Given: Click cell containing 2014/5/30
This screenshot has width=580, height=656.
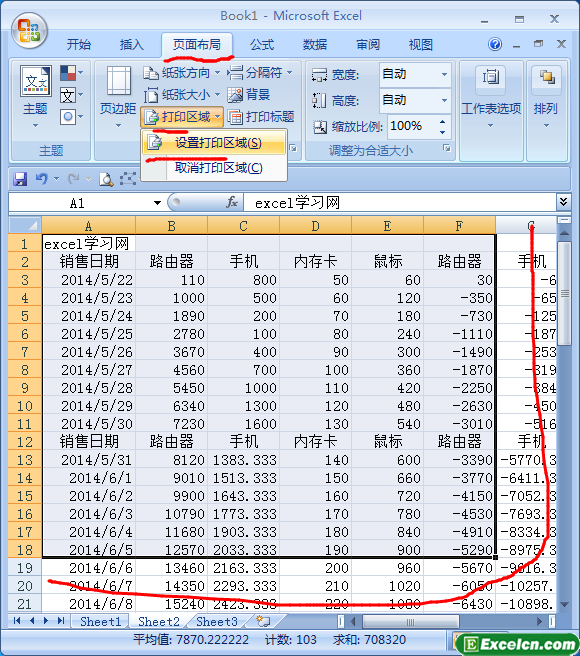Looking at the screenshot, I should pos(89,424).
